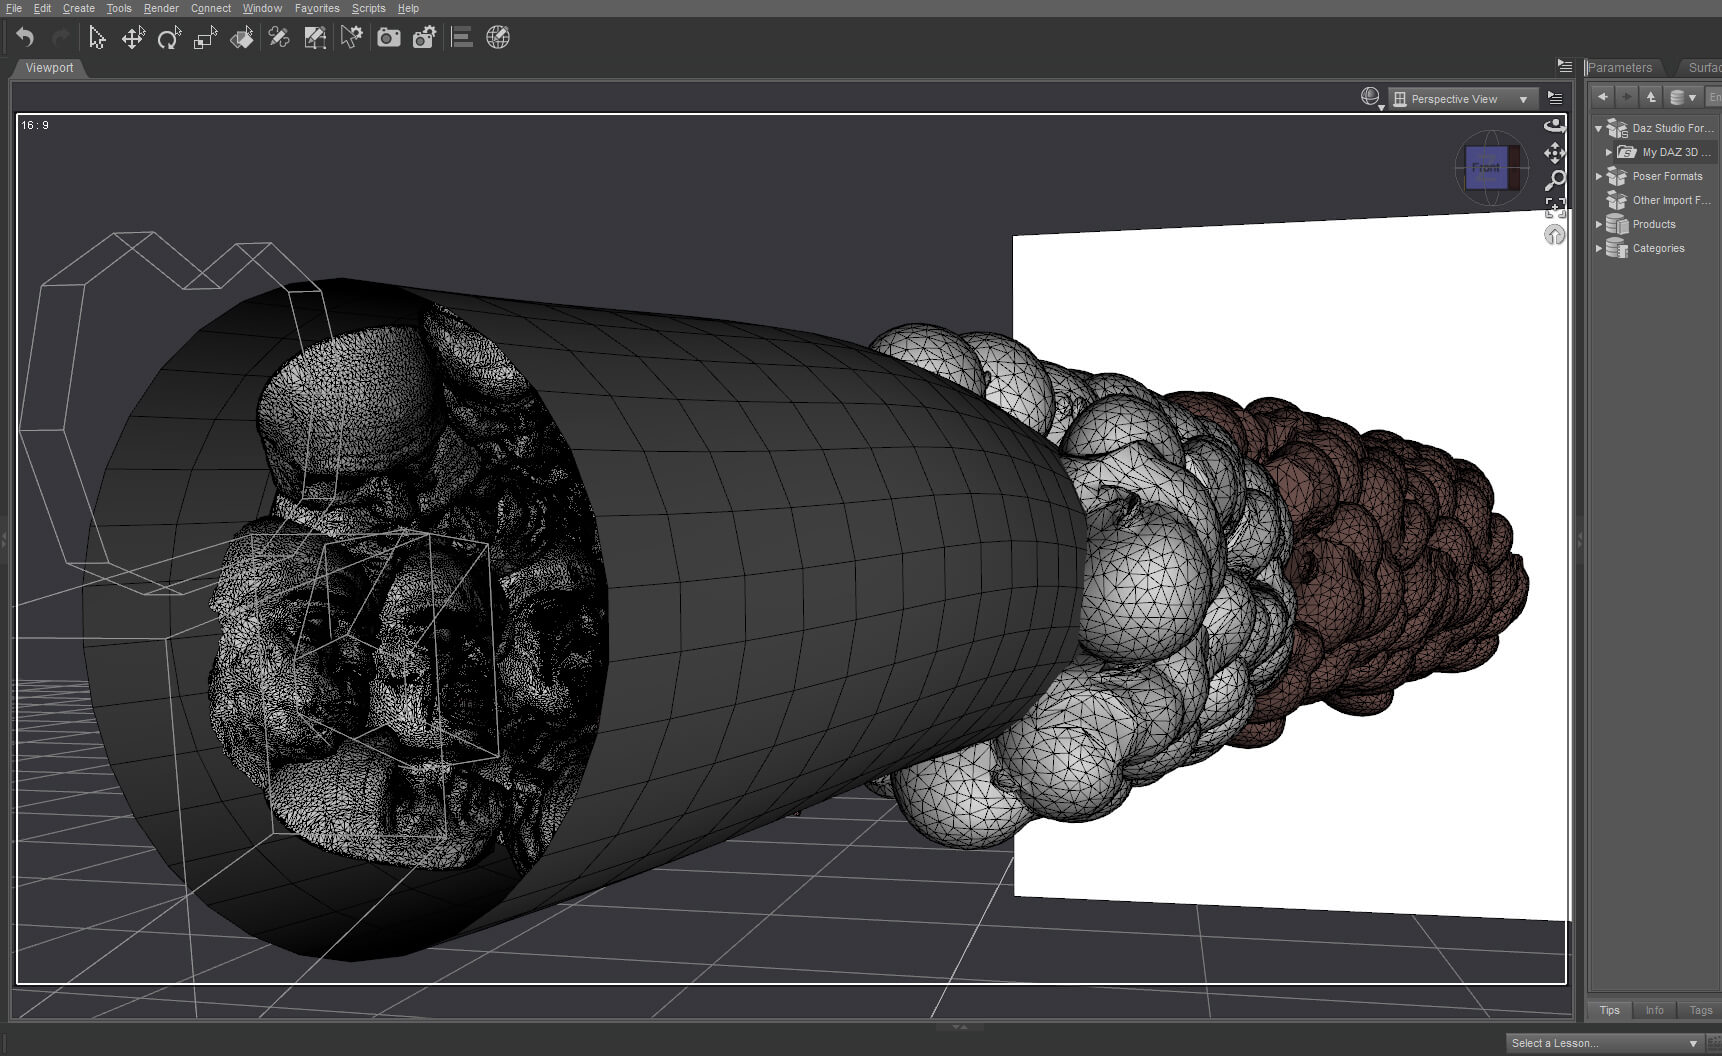Open the Window menu
Viewport: 1722px width, 1056px height.
click(x=262, y=8)
